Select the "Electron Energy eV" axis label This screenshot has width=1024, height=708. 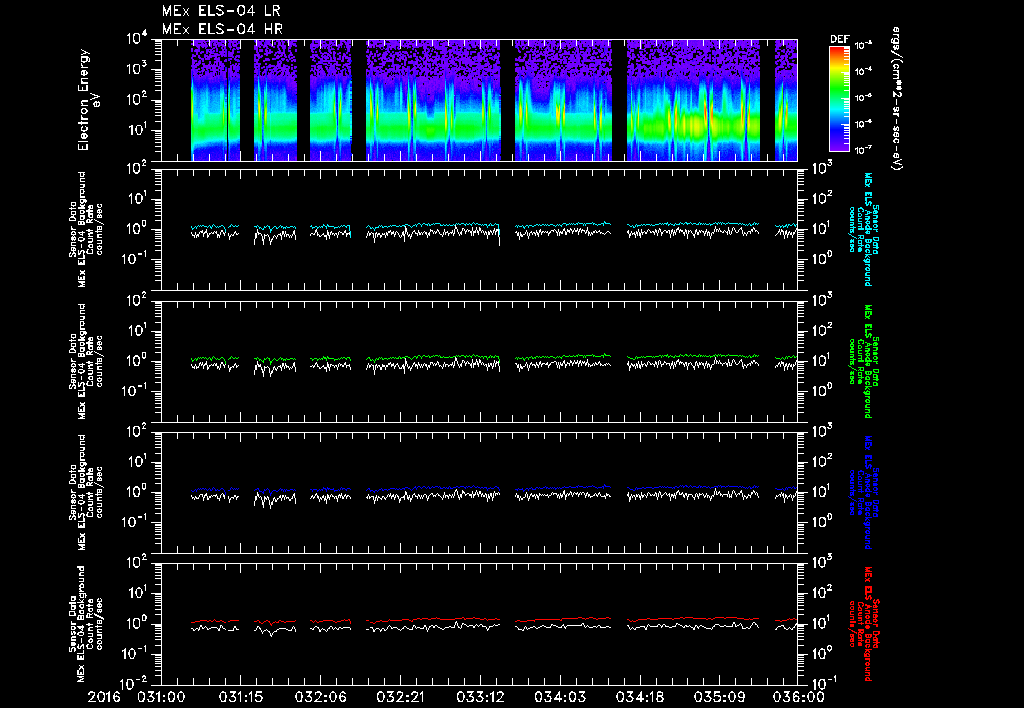(x=88, y=100)
